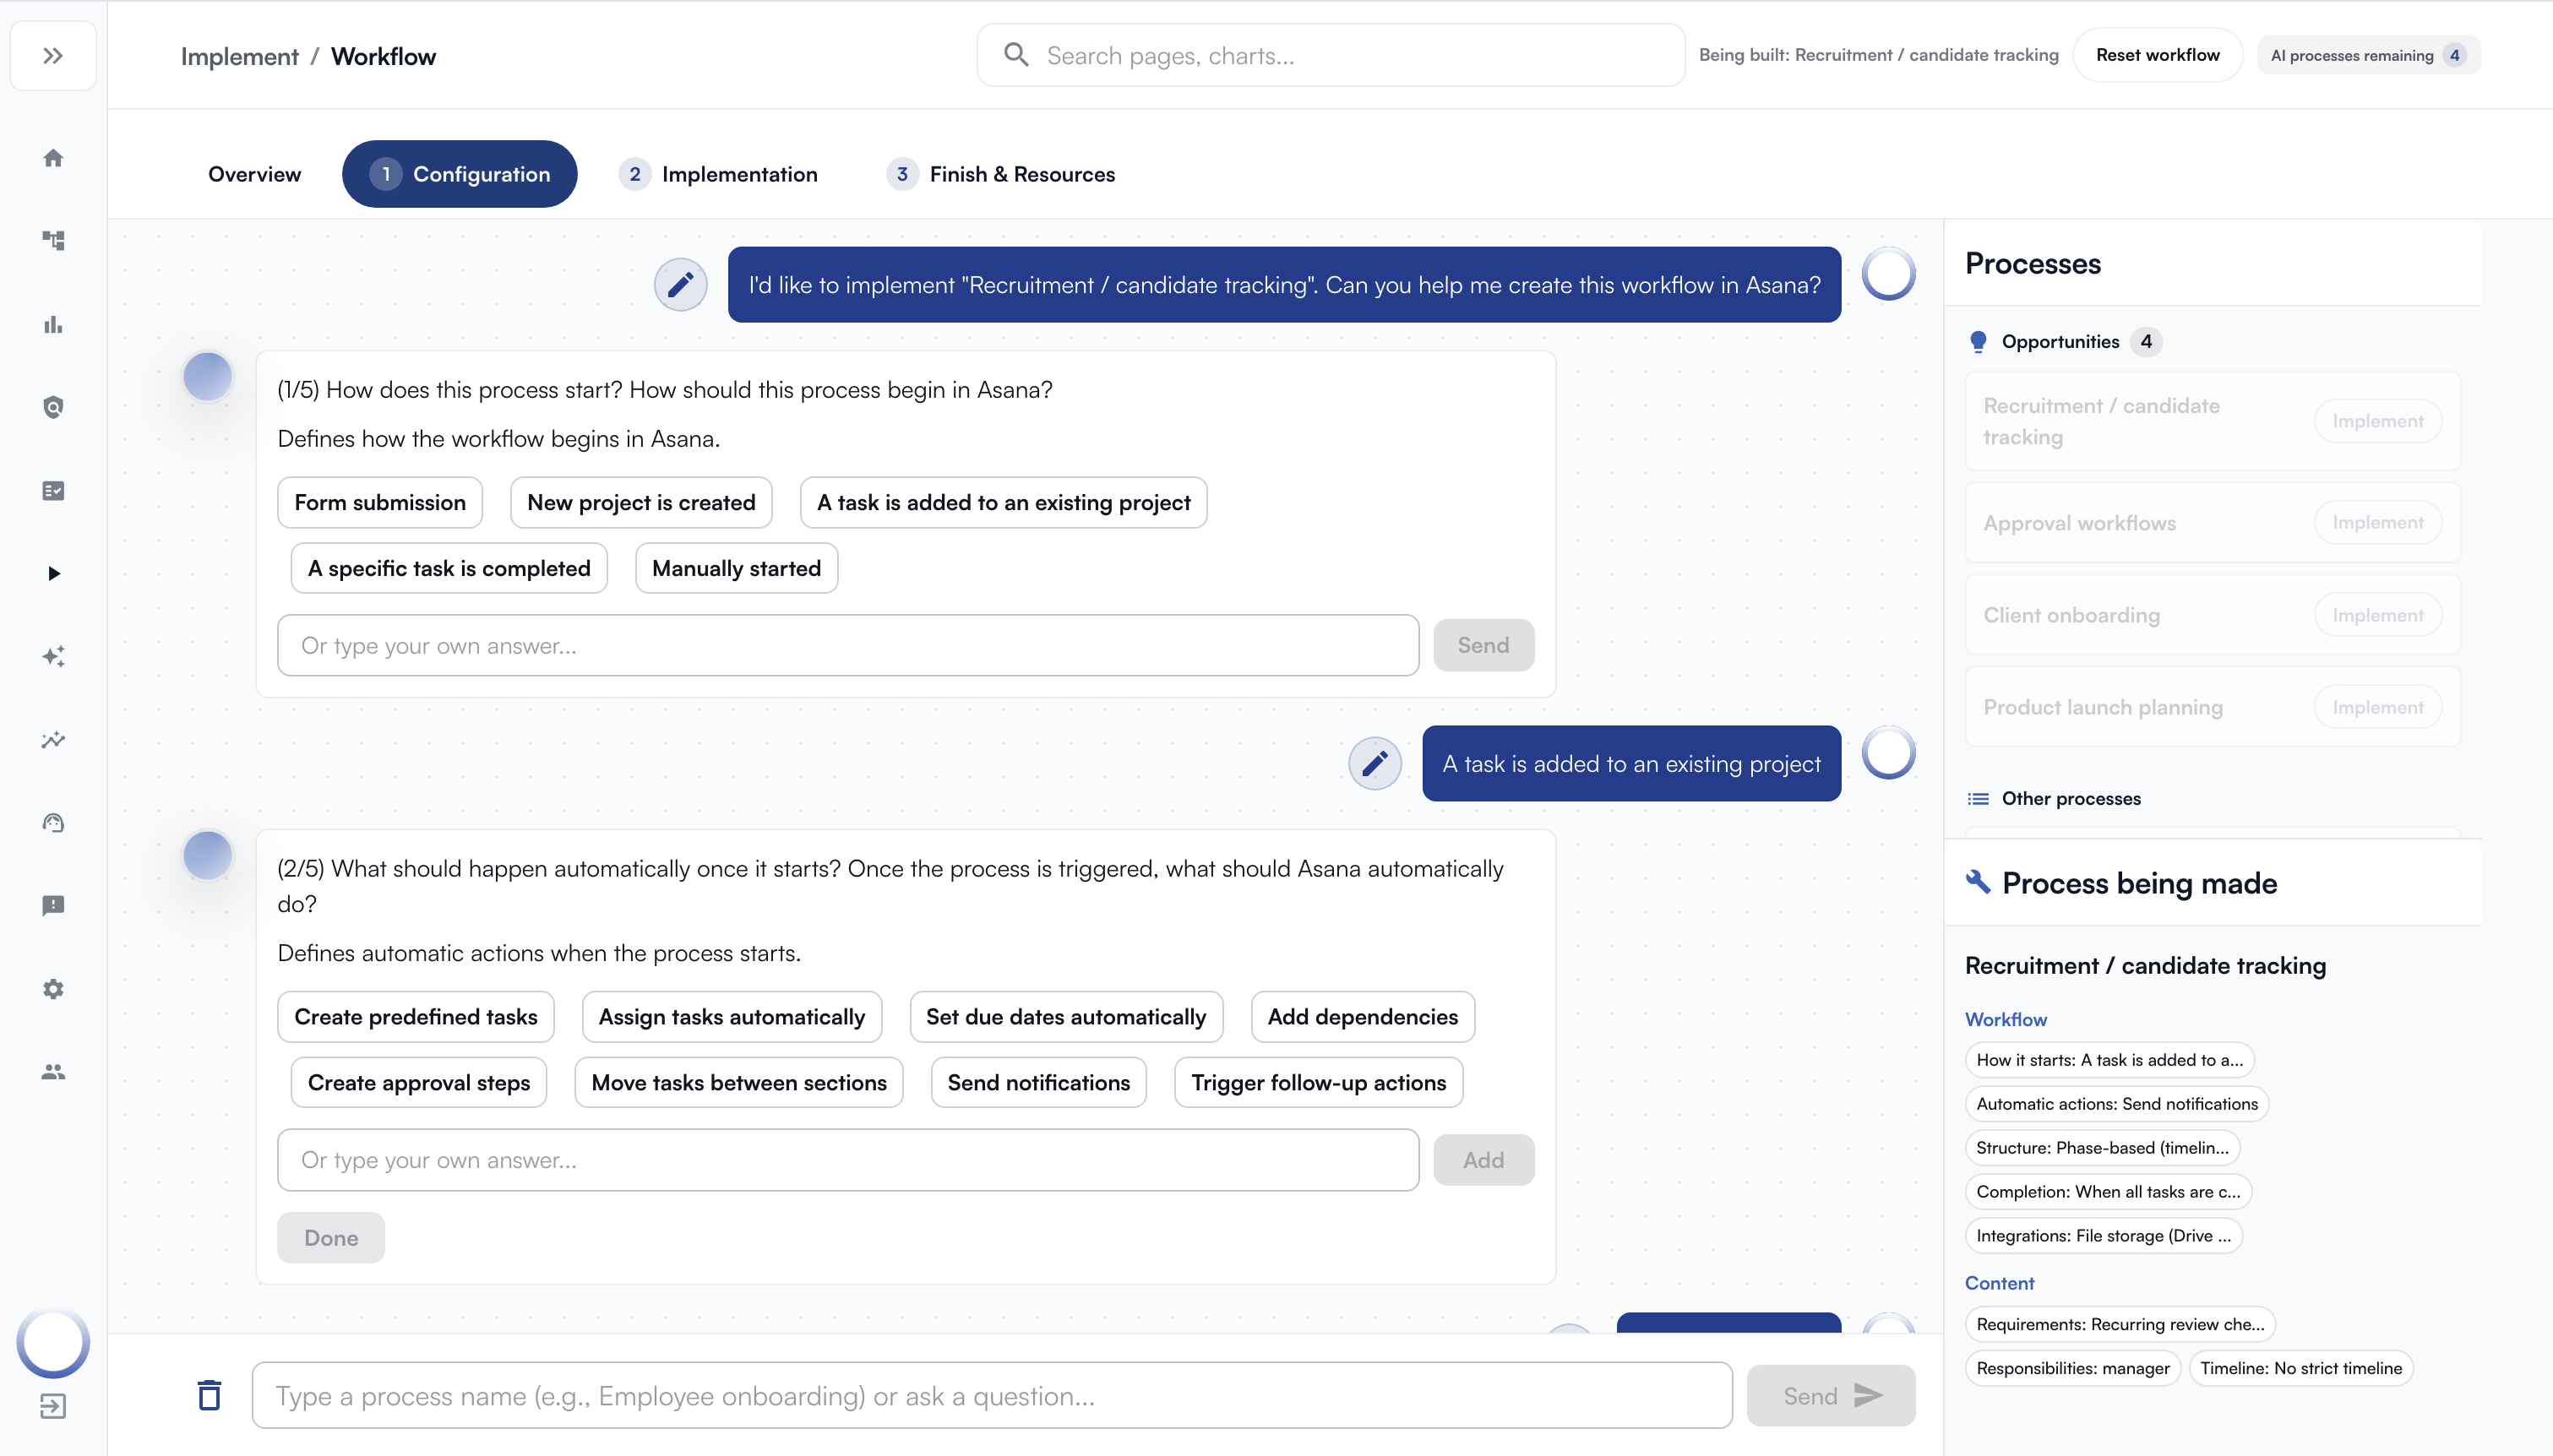Screen dimensions: 2553x1456
Task: Open the trend line icon in sidebar
Action: [x=53, y=739]
